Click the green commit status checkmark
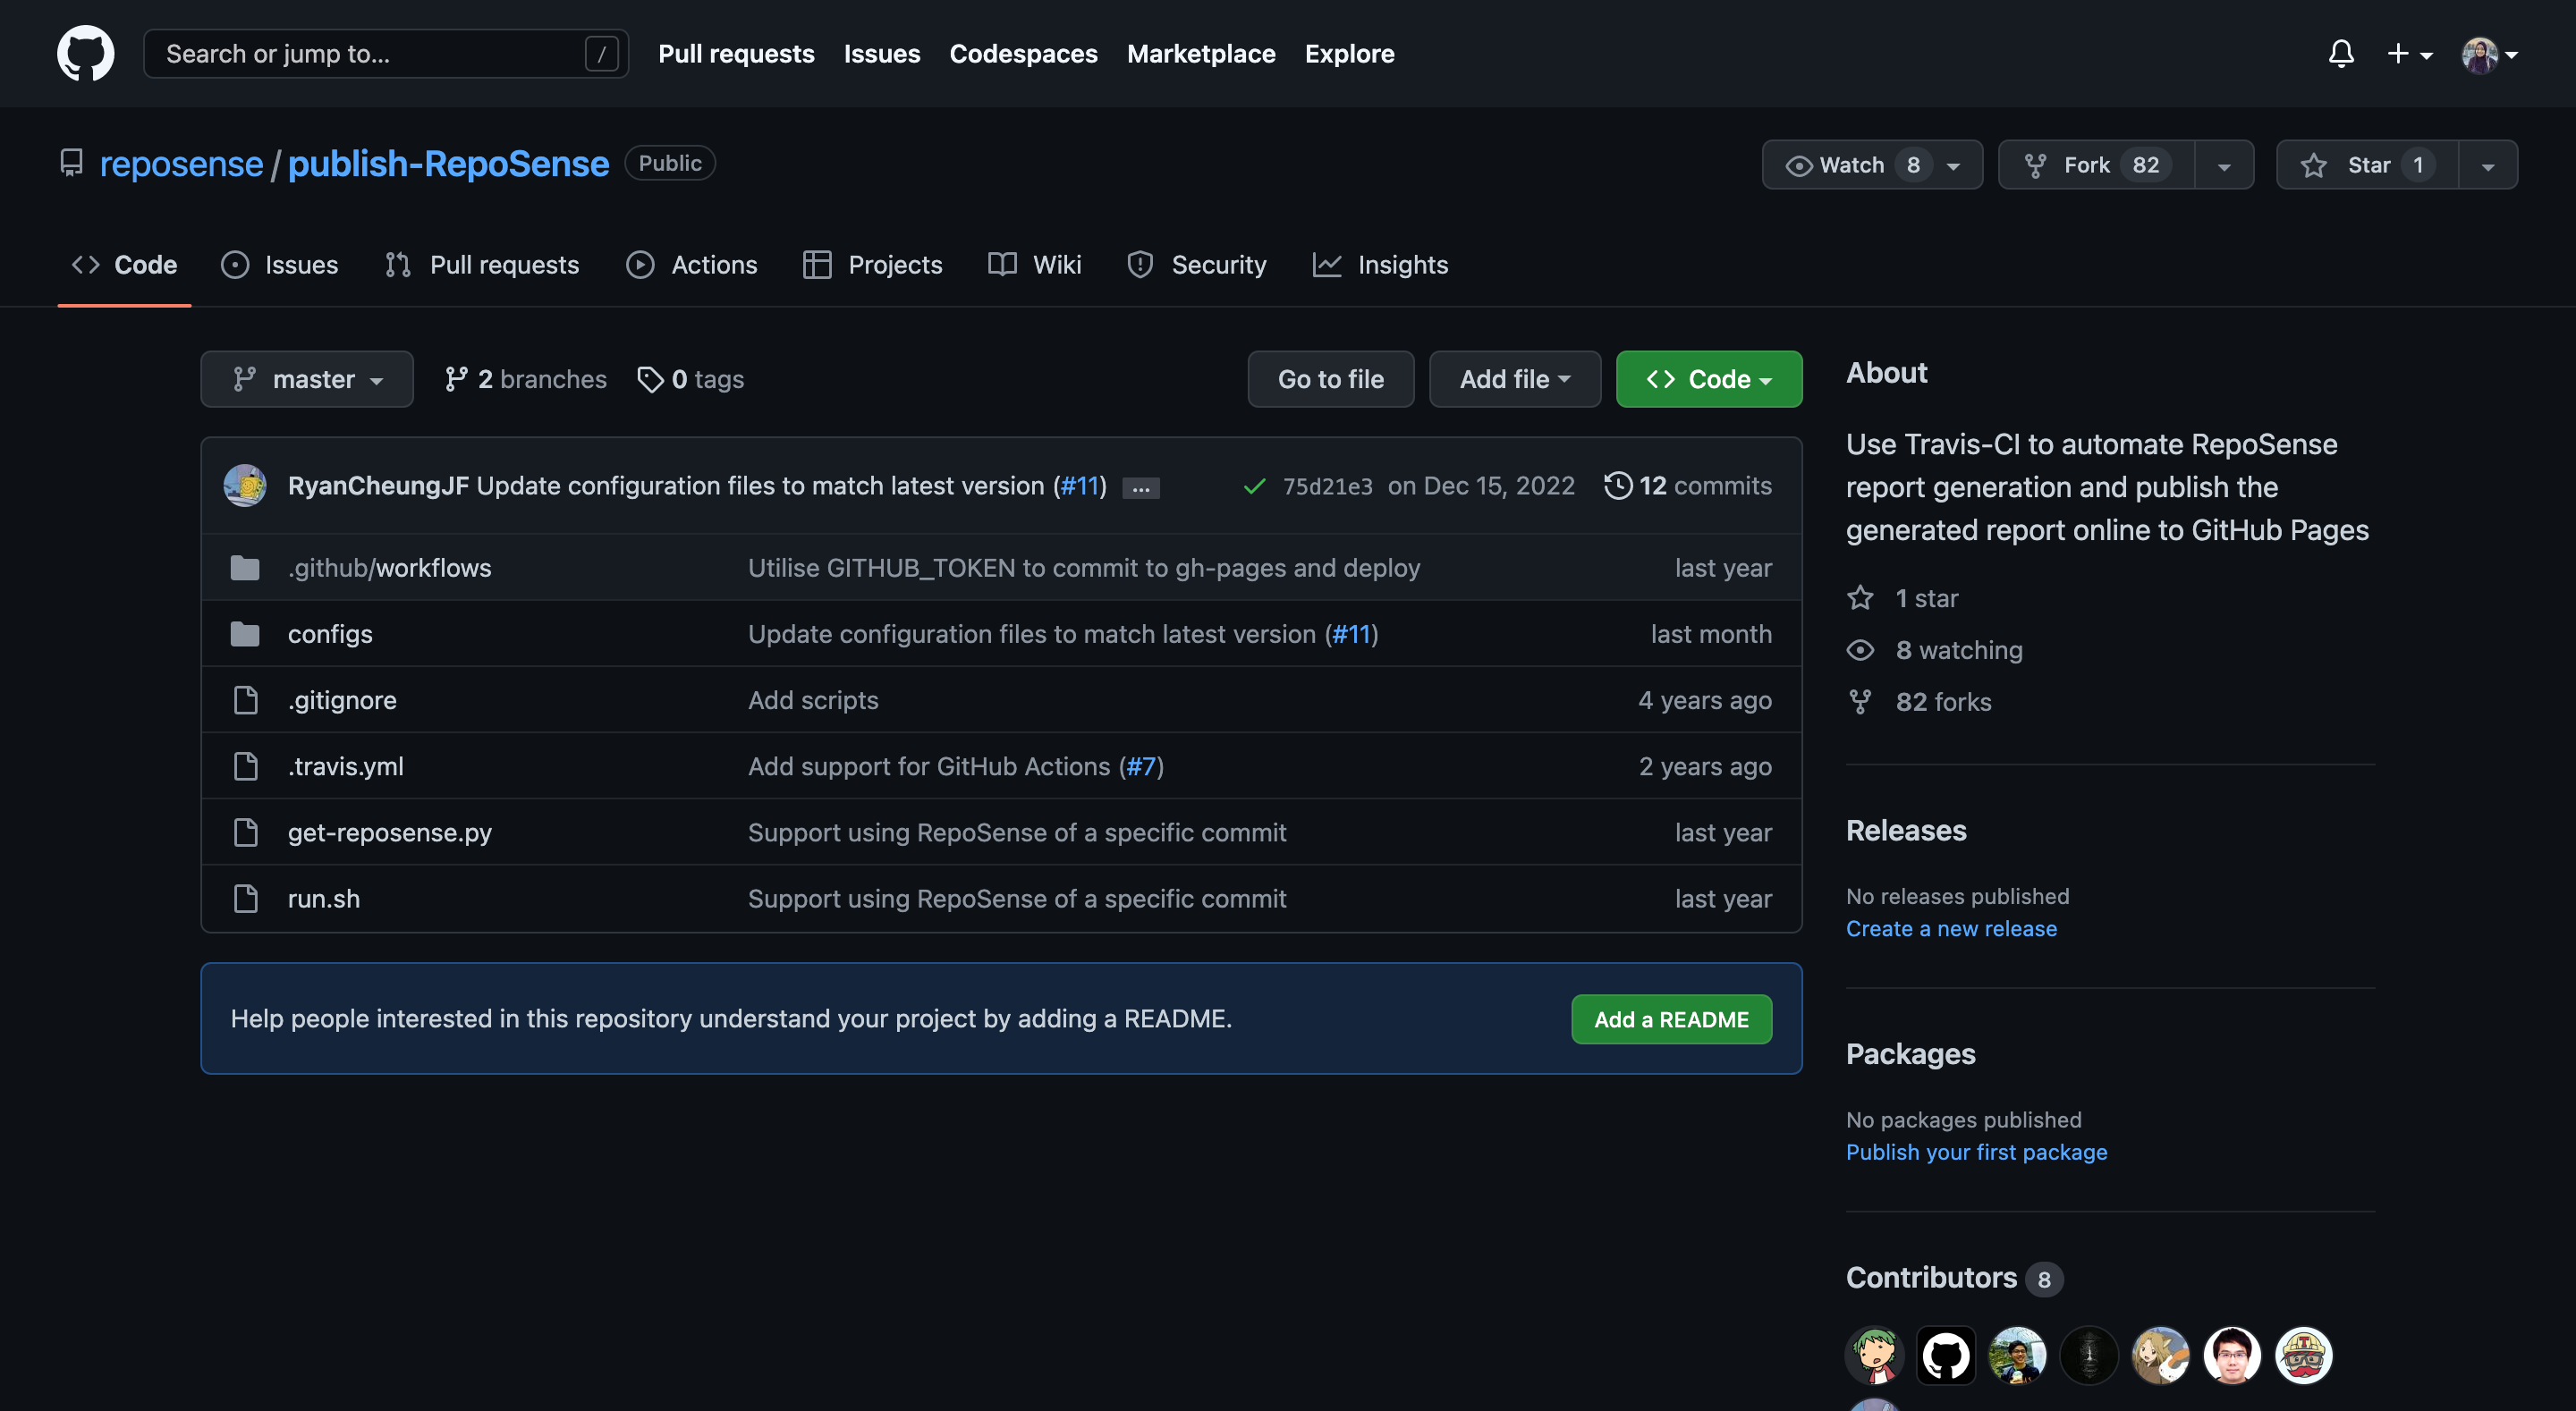Viewport: 2576px width, 1411px height. tap(1254, 486)
